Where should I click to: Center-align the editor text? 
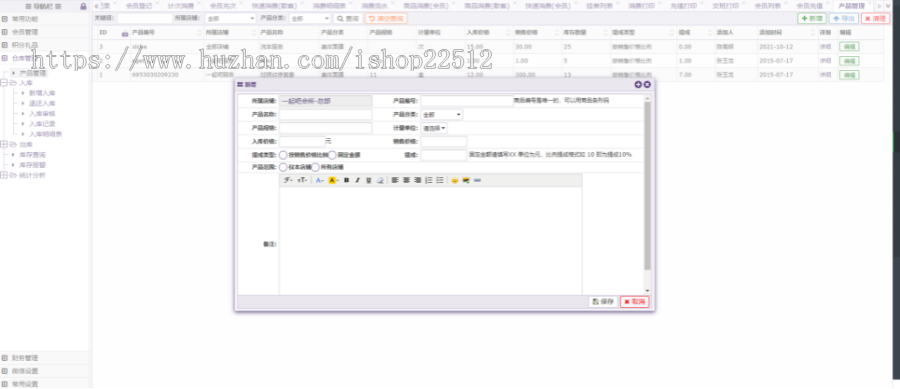[x=406, y=180]
